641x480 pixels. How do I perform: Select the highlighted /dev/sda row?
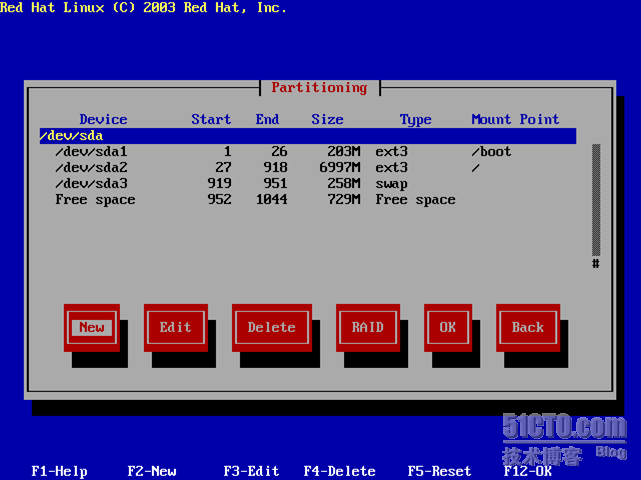click(308, 136)
